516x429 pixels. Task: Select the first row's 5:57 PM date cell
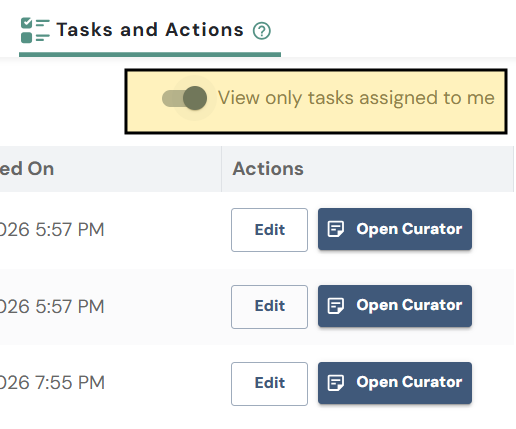pos(52,230)
